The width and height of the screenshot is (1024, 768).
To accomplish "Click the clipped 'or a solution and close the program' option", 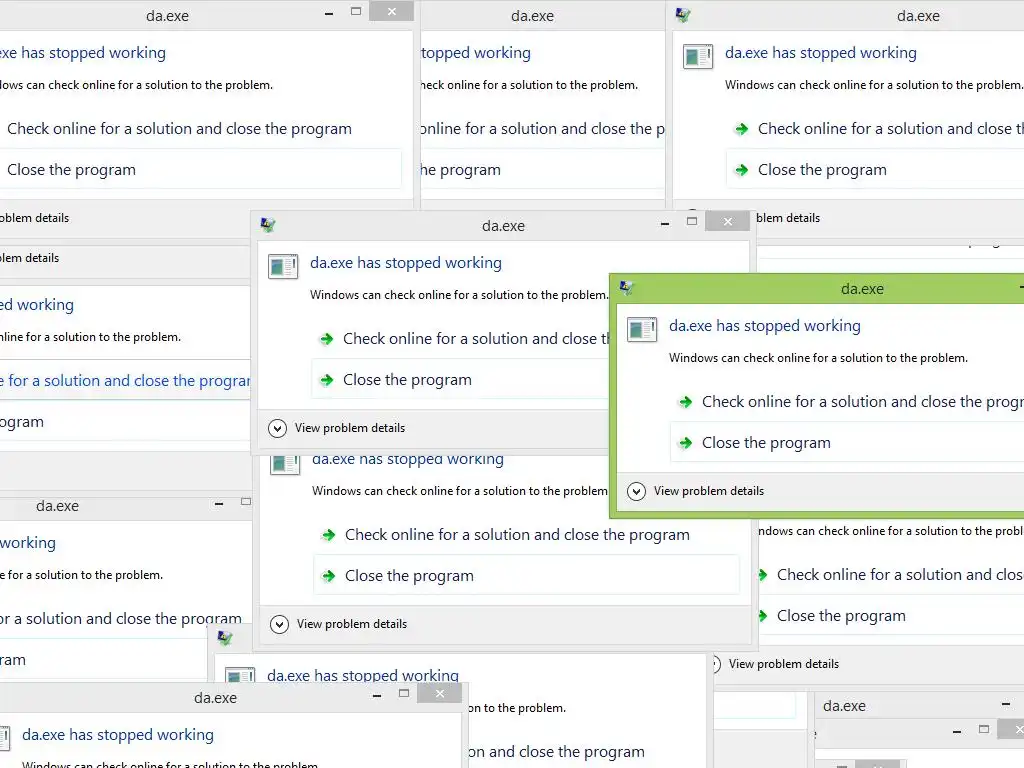I will click(121, 618).
